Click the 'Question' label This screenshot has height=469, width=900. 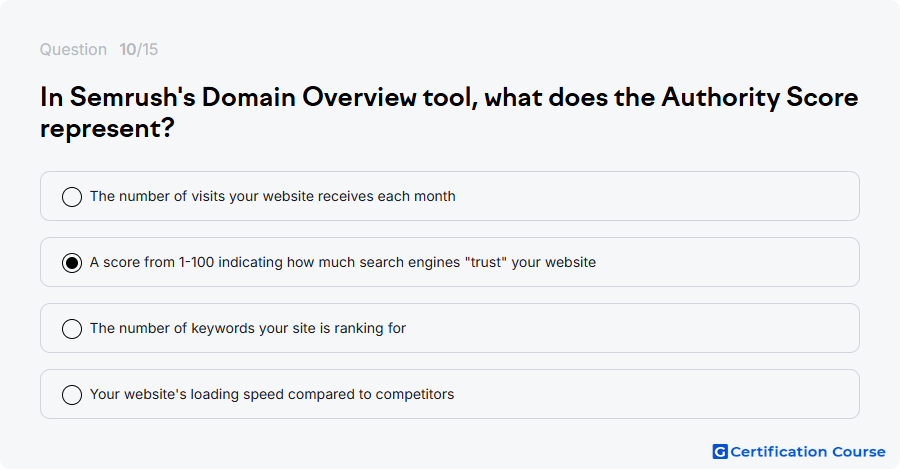click(73, 49)
